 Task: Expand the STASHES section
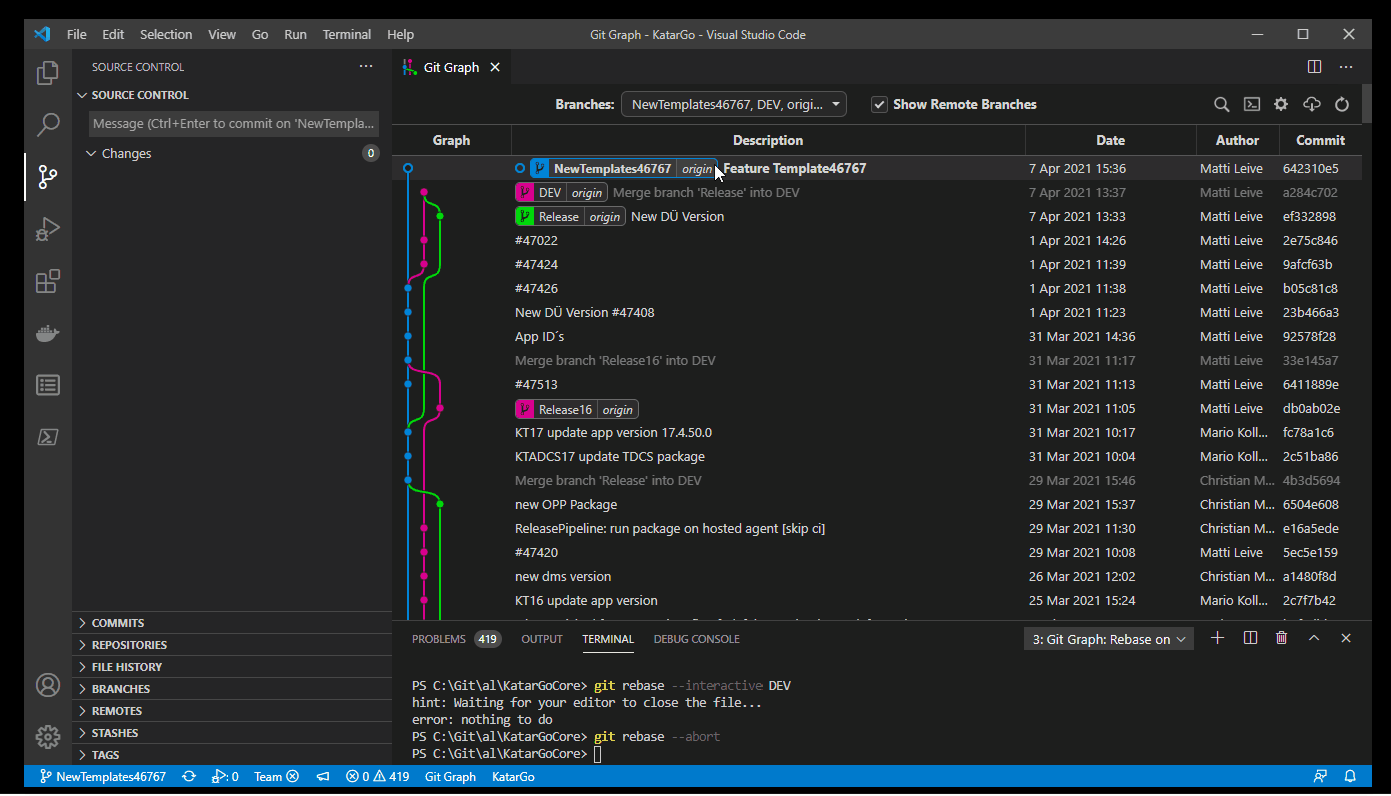click(232, 733)
